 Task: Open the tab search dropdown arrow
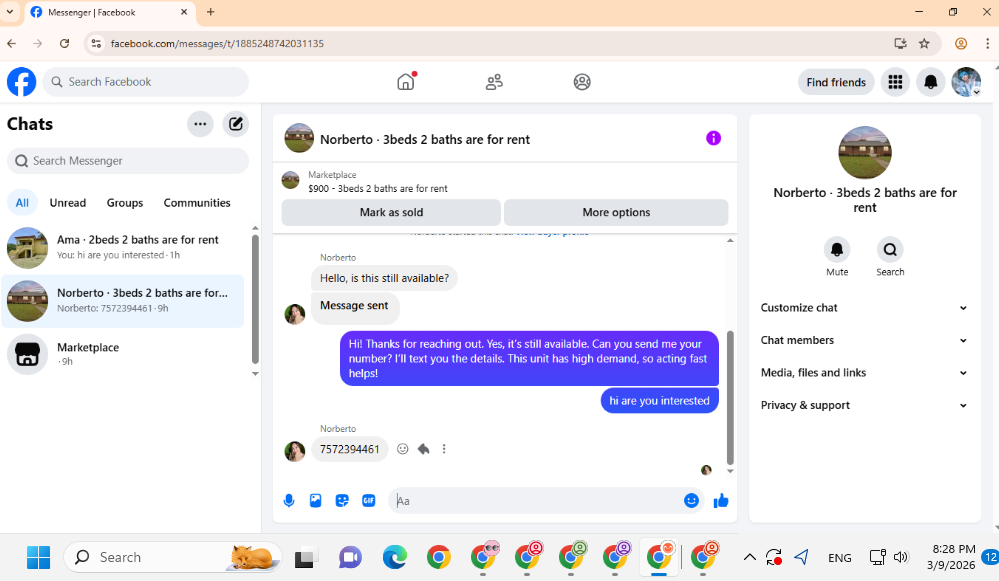tap(10, 11)
